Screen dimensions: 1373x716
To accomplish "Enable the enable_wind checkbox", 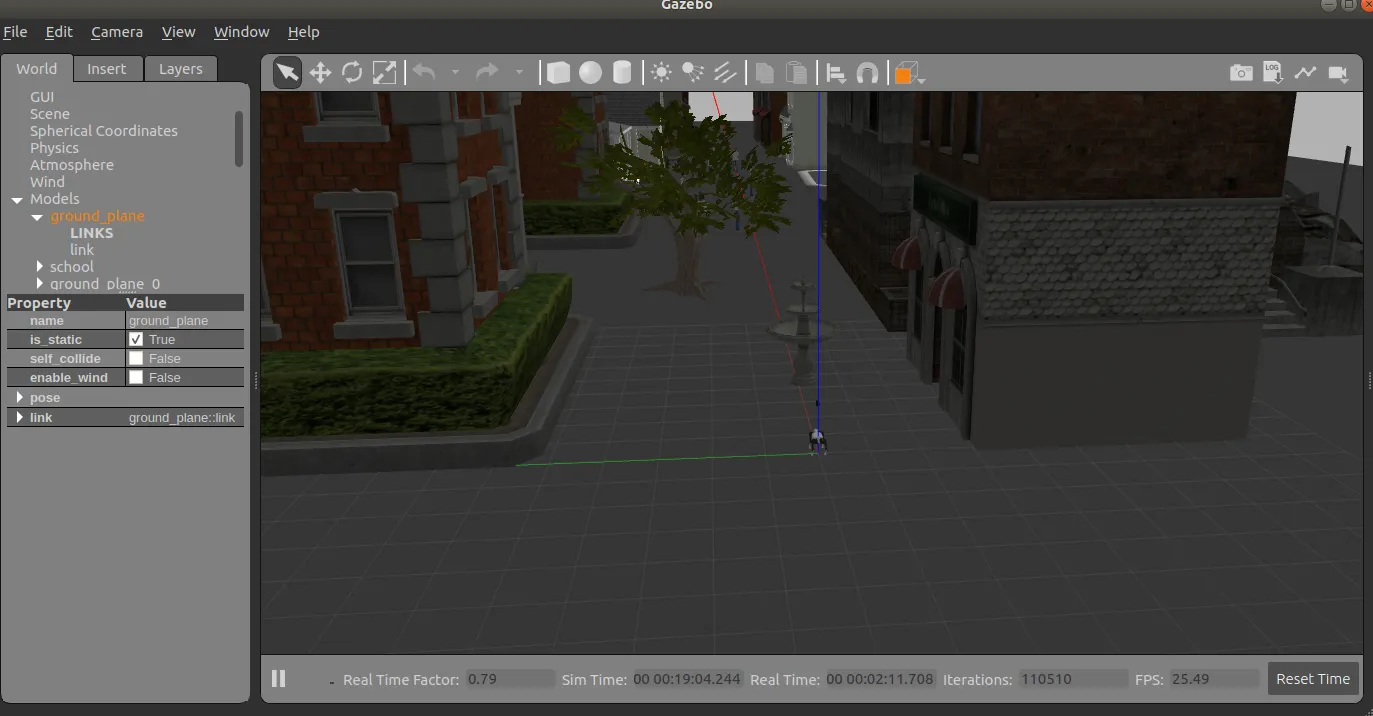I will tap(136, 378).
